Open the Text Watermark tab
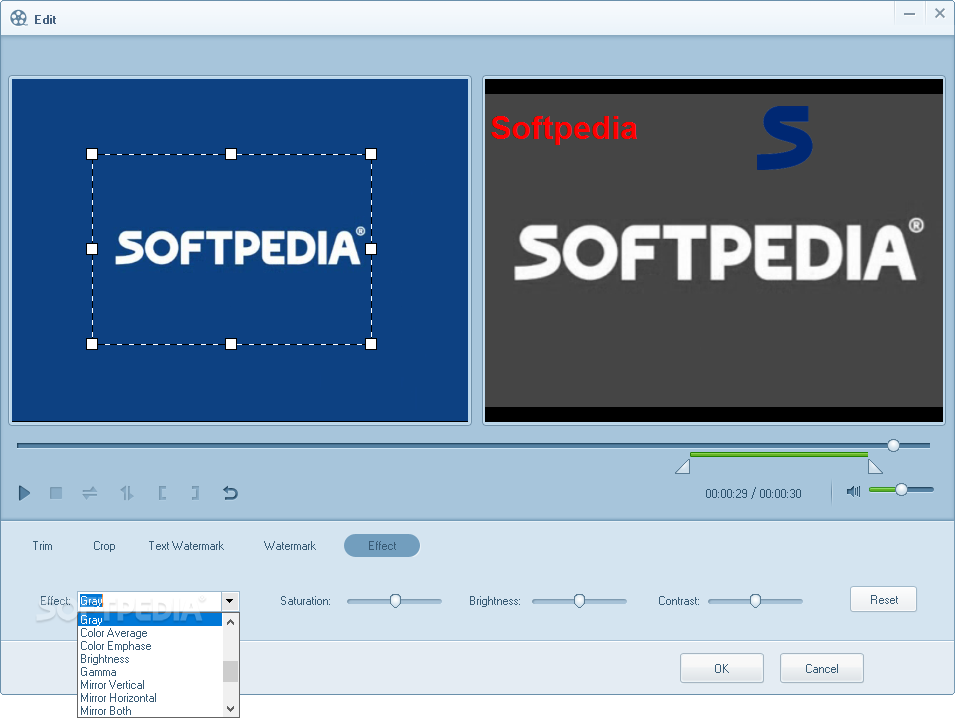The image size is (955, 718). click(186, 546)
